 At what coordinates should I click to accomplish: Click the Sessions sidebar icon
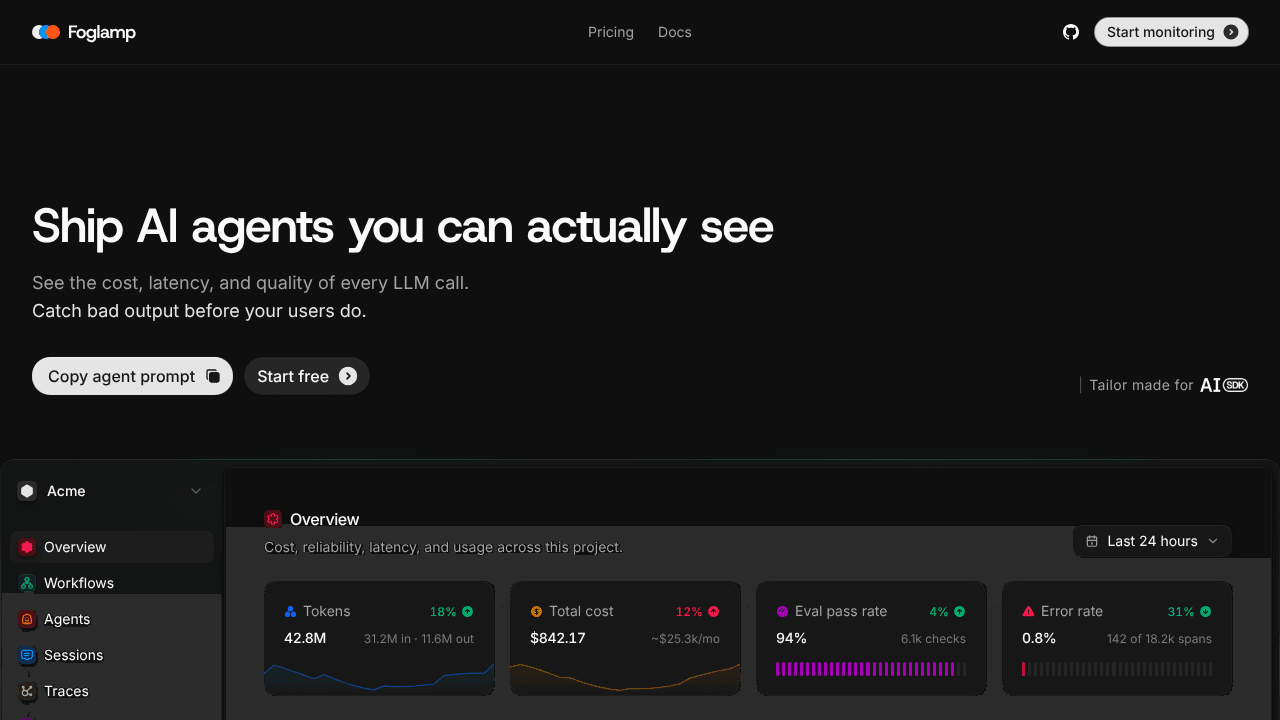click(27, 655)
